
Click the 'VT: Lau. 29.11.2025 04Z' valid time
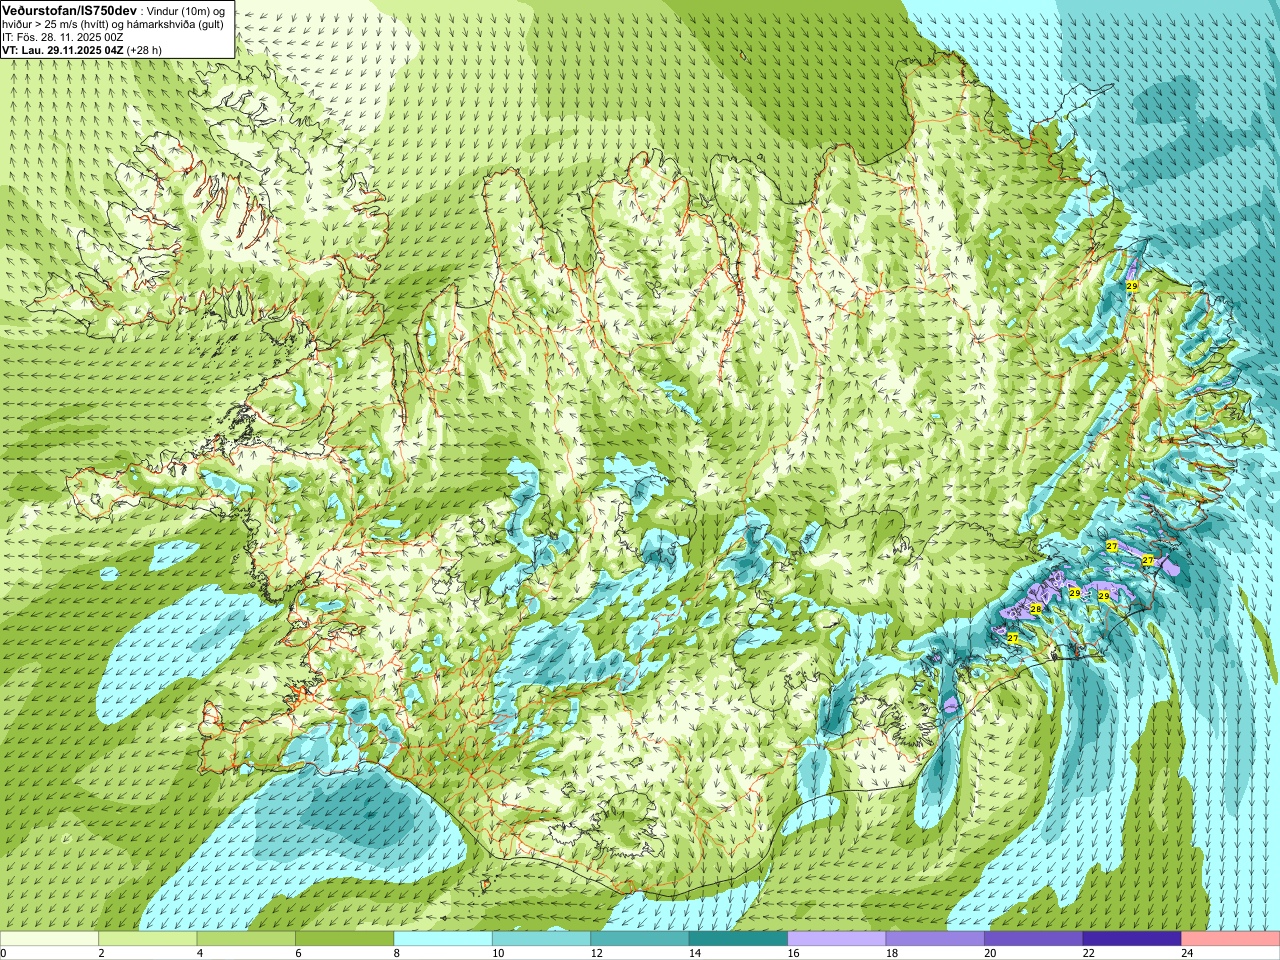[62, 50]
